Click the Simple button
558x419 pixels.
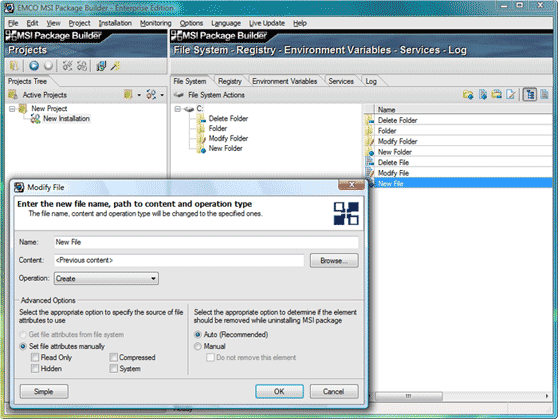click(44, 392)
